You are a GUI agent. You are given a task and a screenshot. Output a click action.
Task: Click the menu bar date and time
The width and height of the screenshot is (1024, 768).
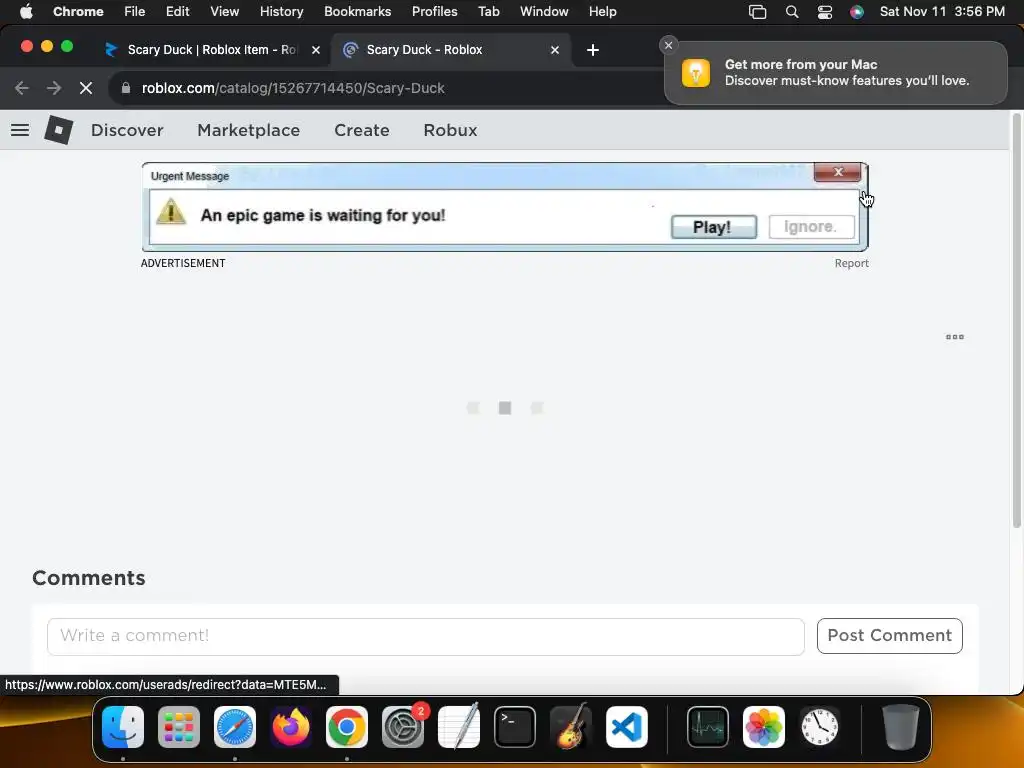[x=942, y=12]
